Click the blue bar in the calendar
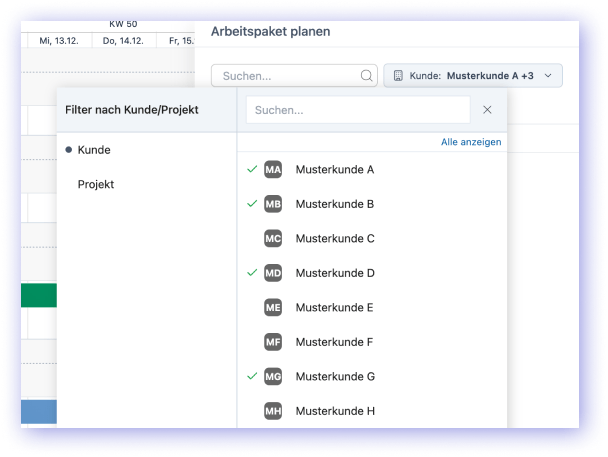Image resolution: width=608 pixels, height=457 pixels. tap(39, 412)
